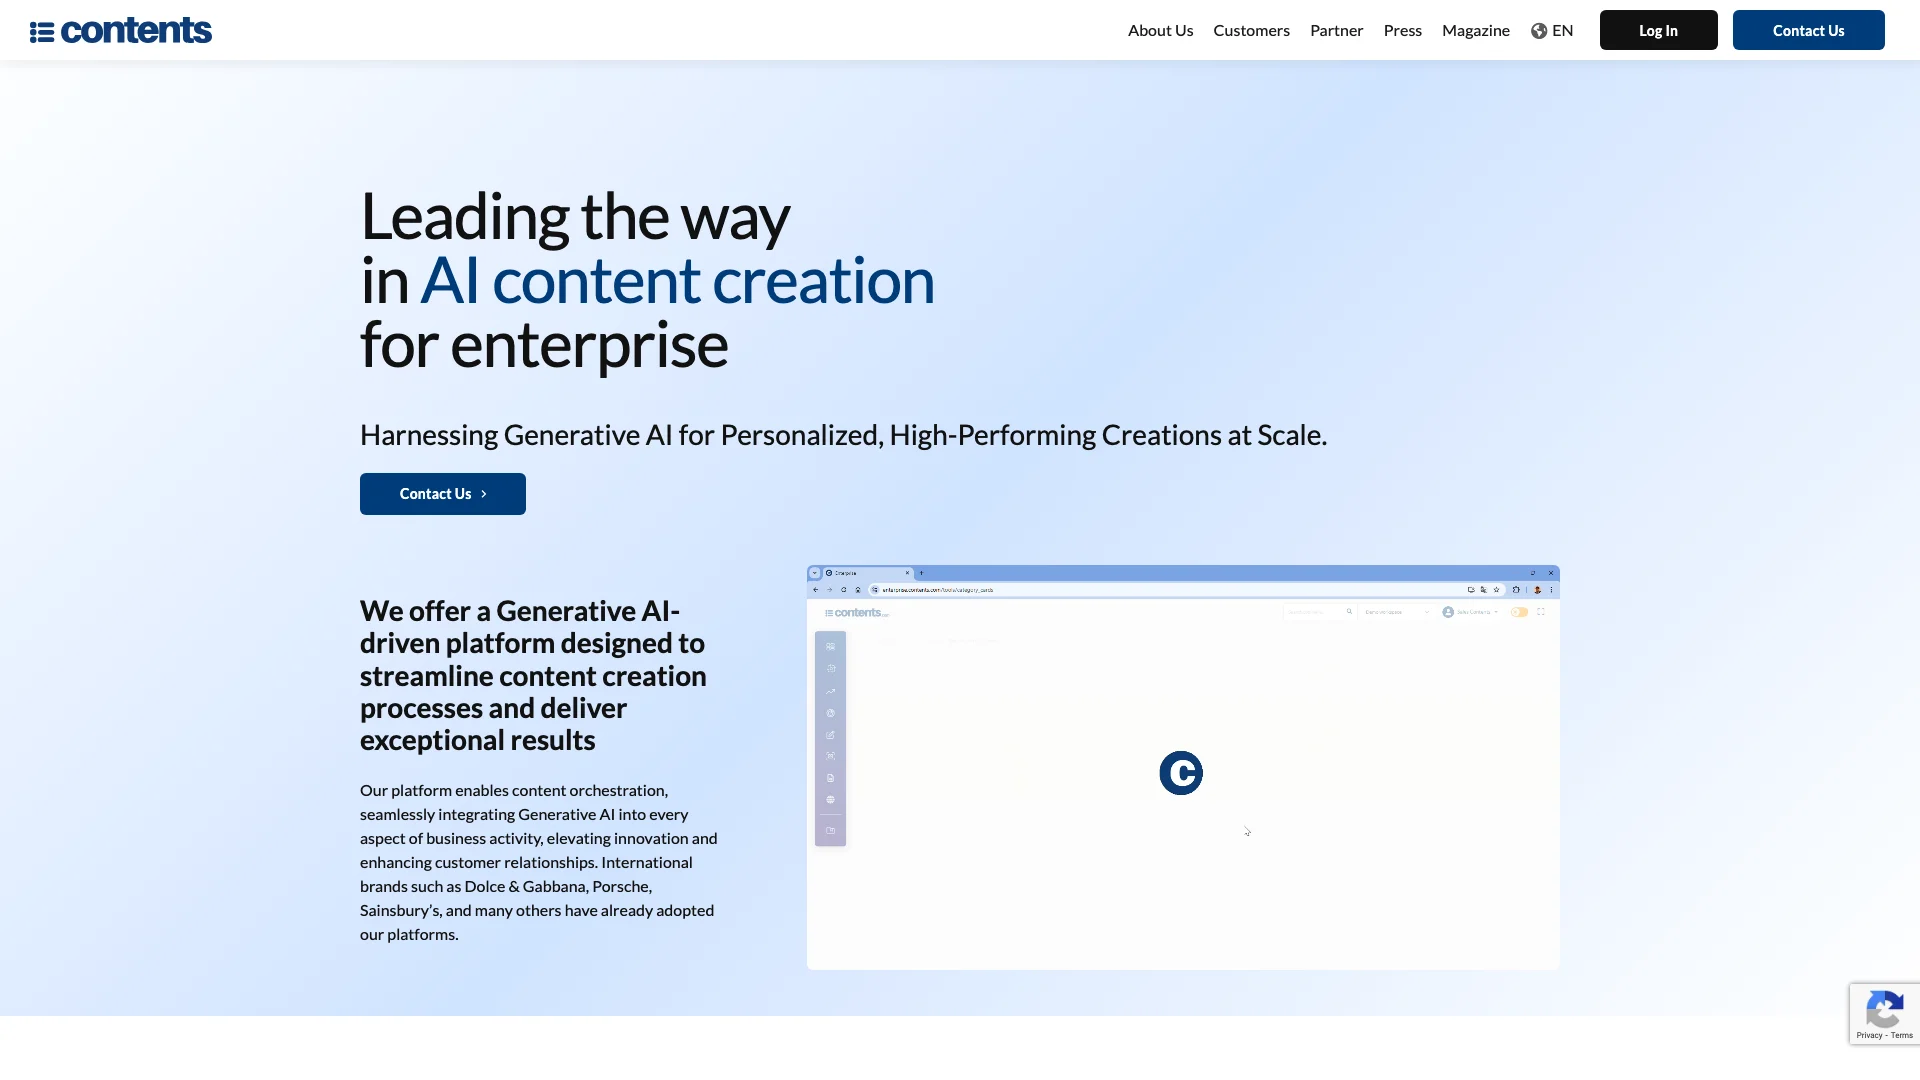Click the globe/language icon
Viewport: 1920px width, 1080px height.
[1539, 29]
